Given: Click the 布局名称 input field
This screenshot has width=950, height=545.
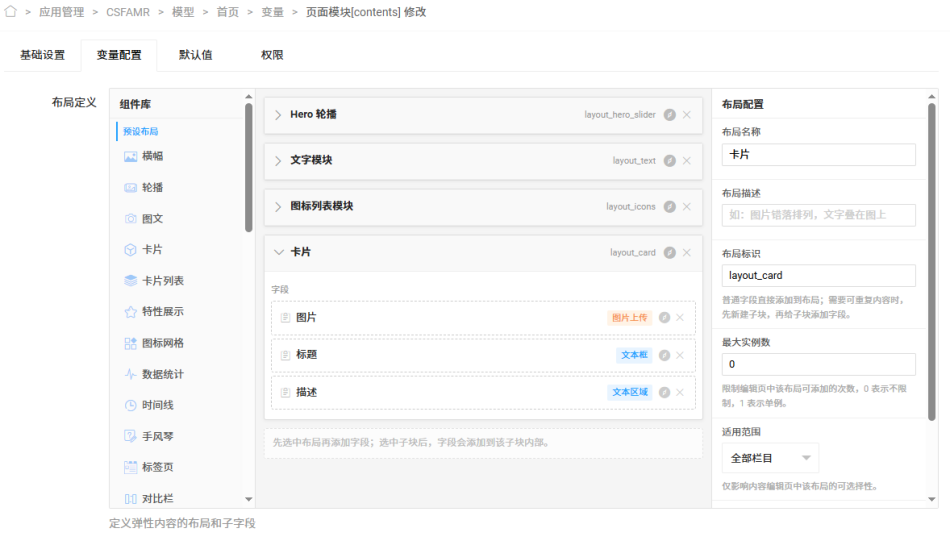Looking at the screenshot, I should point(819,154).
